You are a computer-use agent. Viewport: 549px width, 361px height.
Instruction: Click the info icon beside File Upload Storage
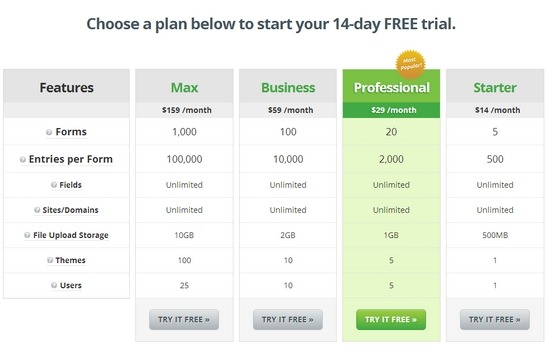click(x=27, y=235)
